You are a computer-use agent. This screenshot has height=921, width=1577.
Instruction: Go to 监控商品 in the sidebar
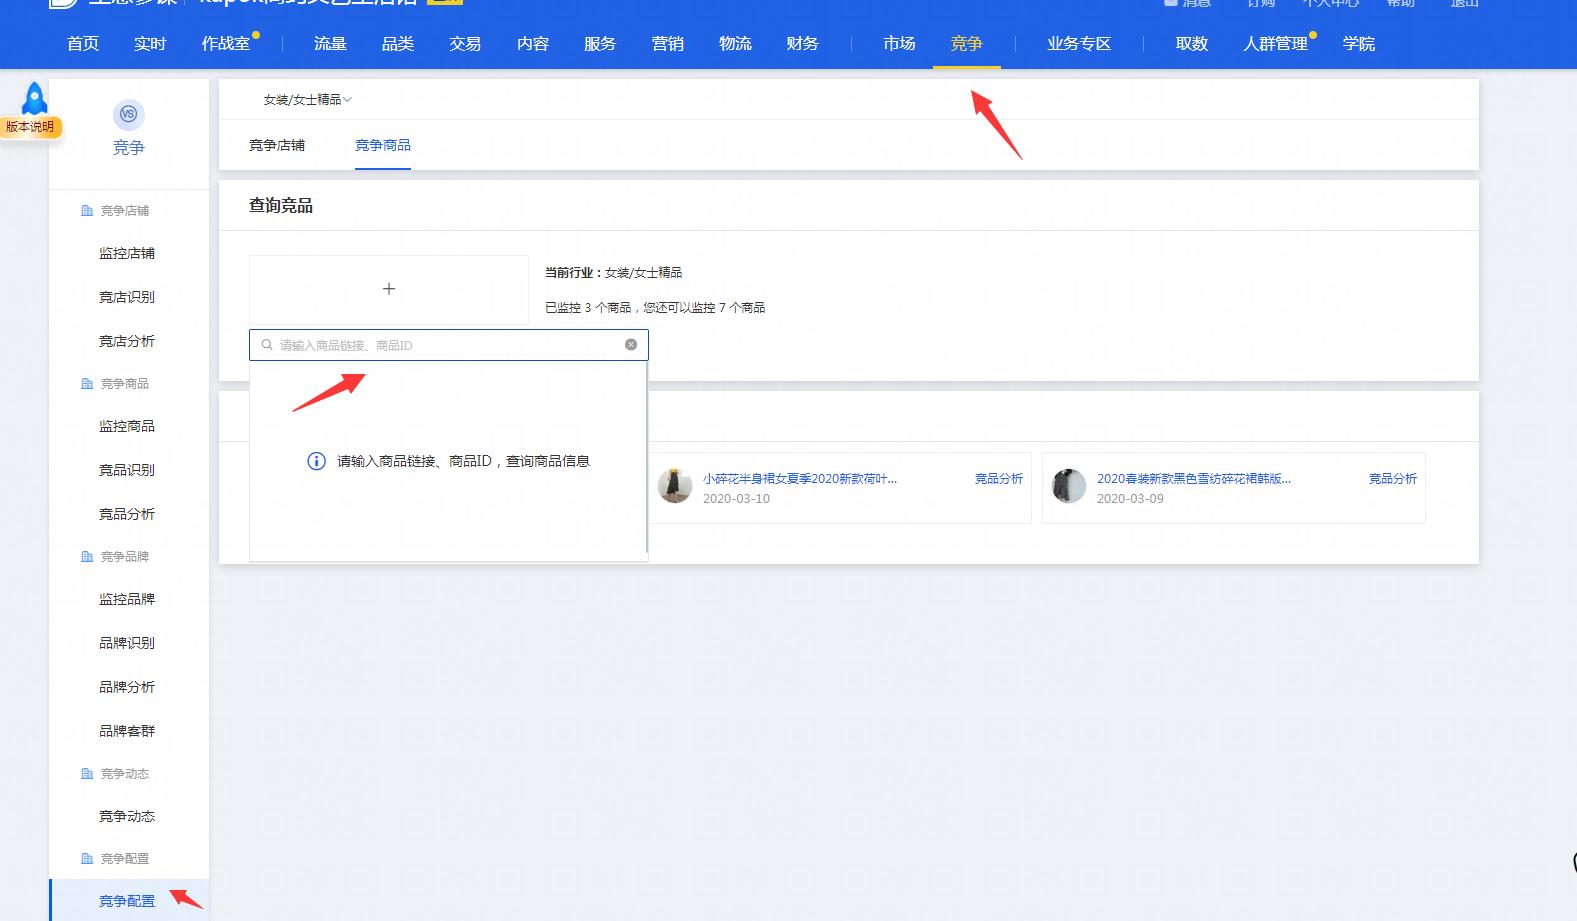[127, 427]
